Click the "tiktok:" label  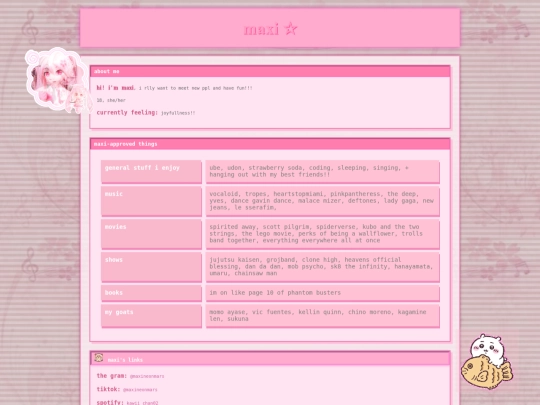point(108,389)
